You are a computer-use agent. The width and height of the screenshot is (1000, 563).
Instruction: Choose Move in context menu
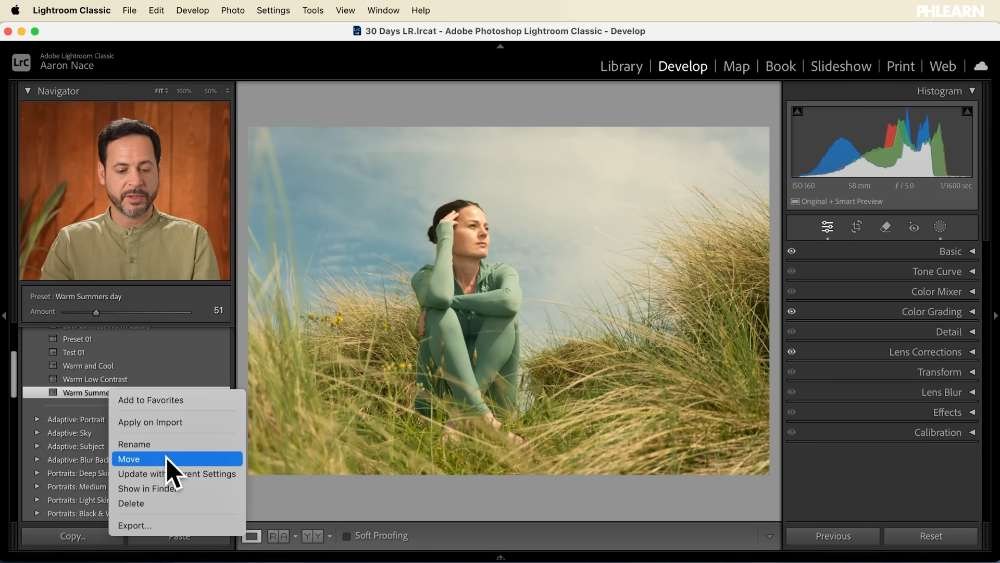pos(177,459)
